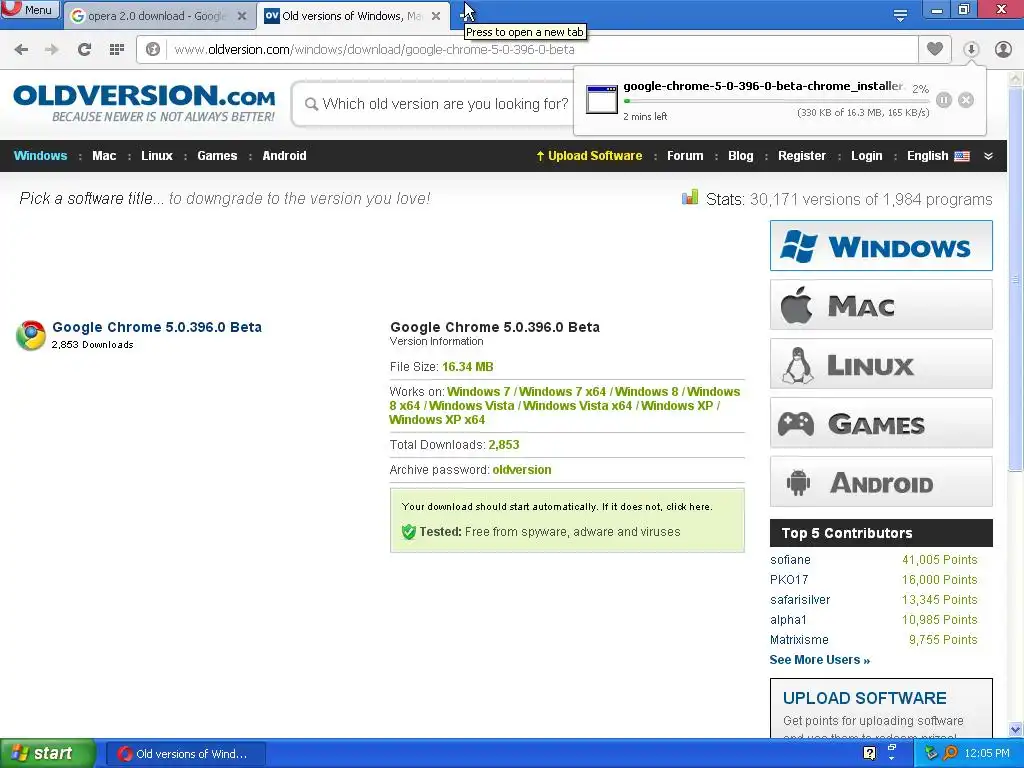Select Old versions of Wind taskbar item
The image size is (1024, 768).
[185, 754]
